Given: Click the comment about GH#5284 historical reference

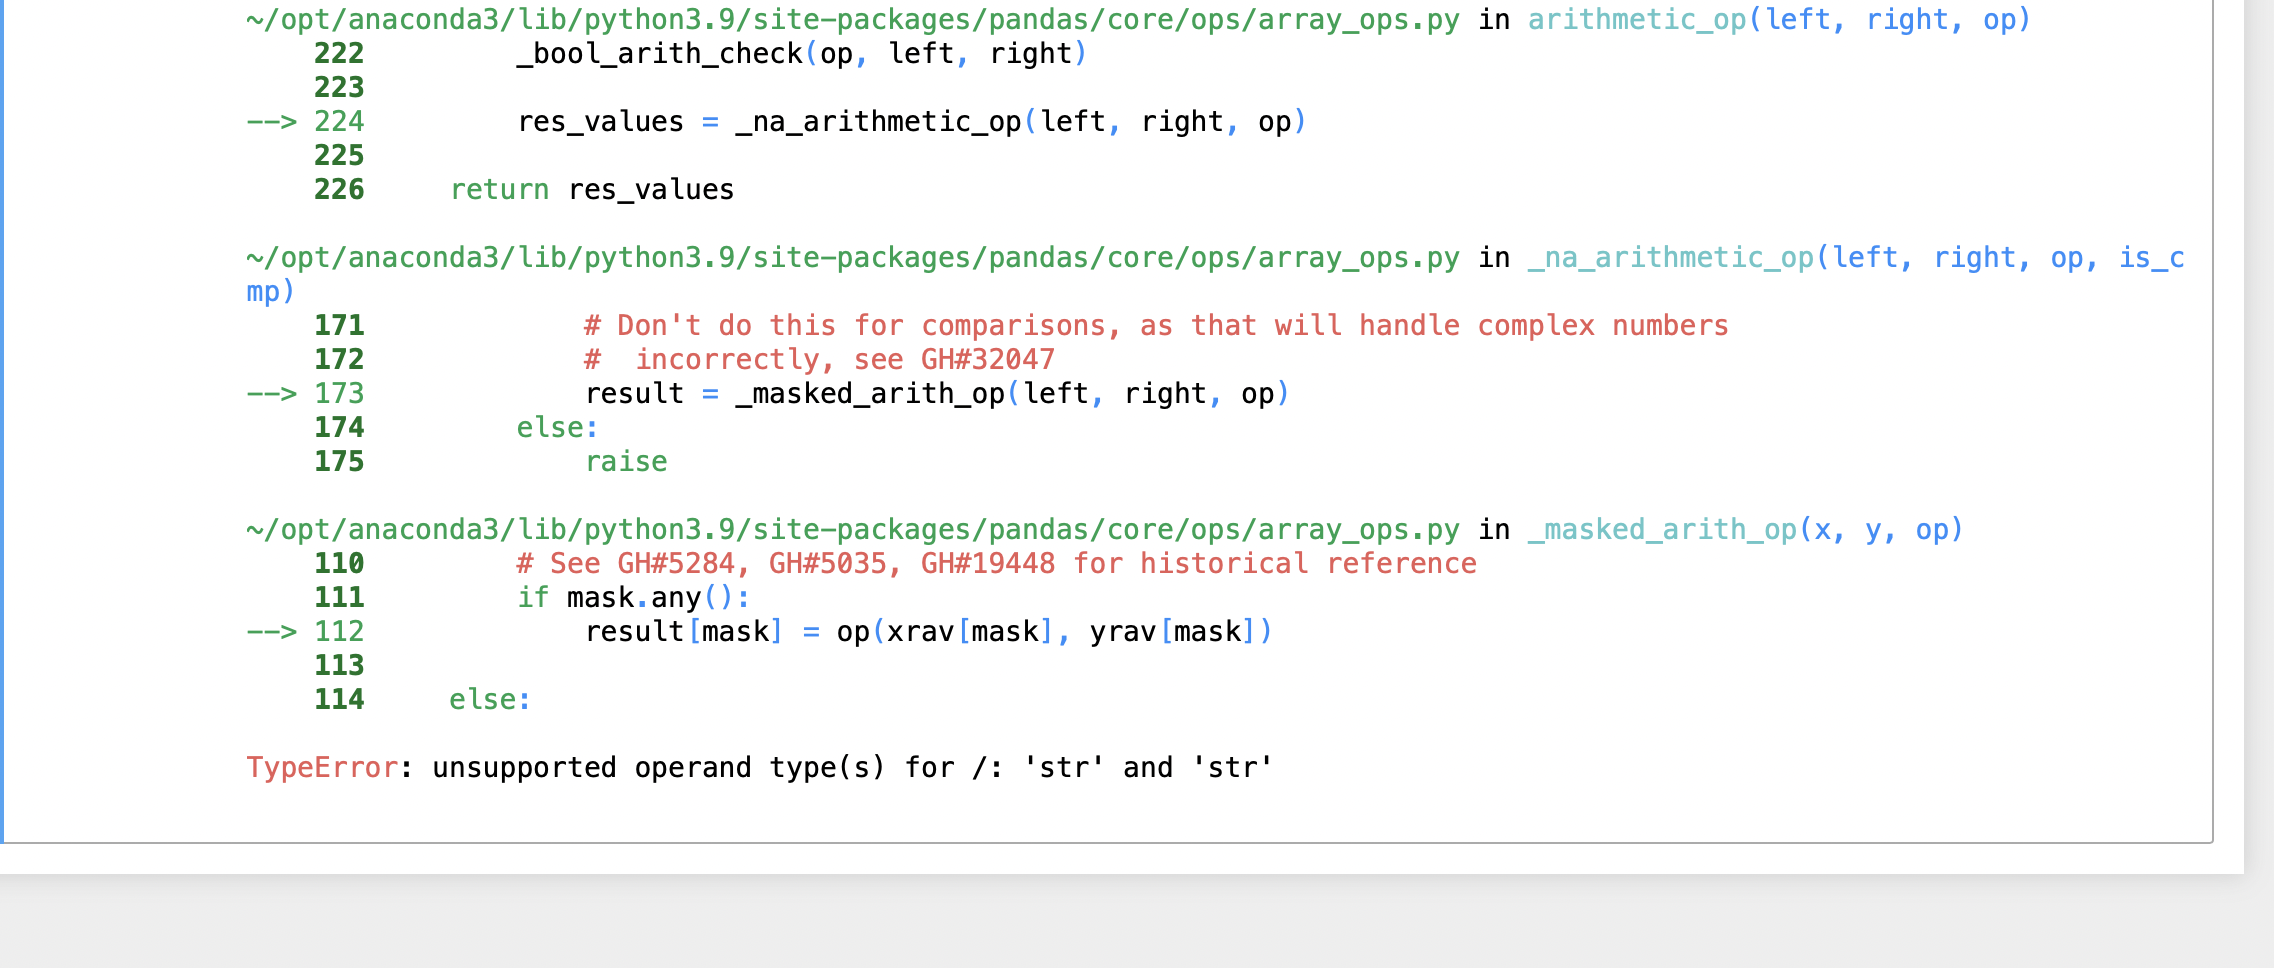Looking at the screenshot, I should pyautogui.click(x=996, y=564).
